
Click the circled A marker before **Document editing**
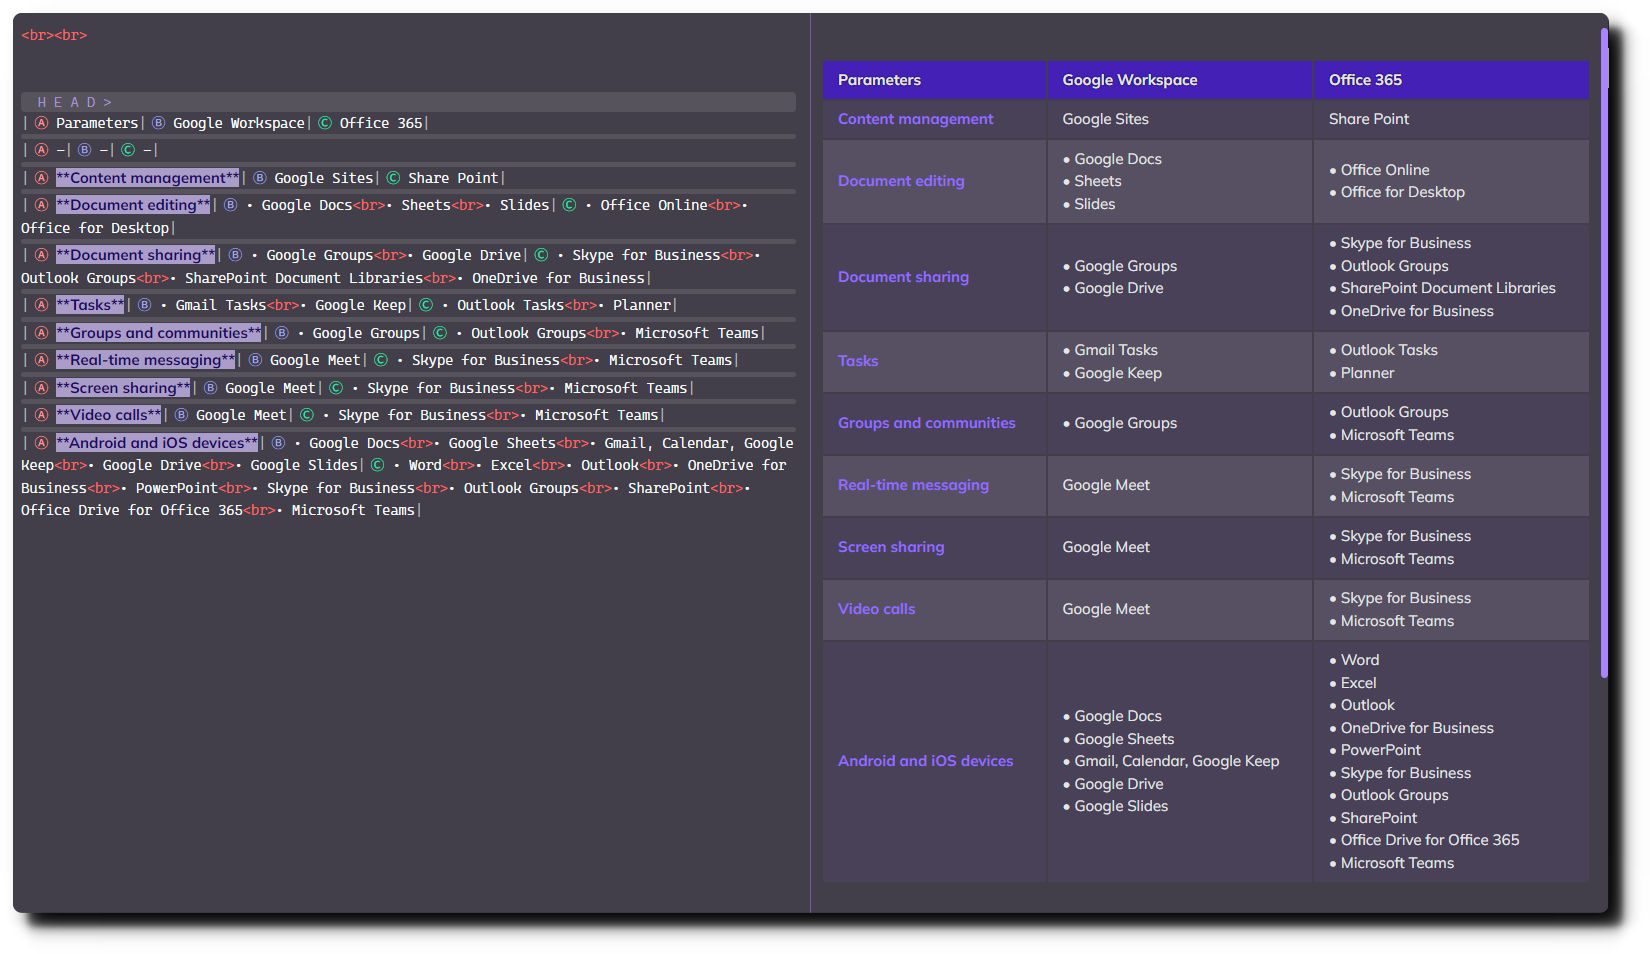coord(42,205)
